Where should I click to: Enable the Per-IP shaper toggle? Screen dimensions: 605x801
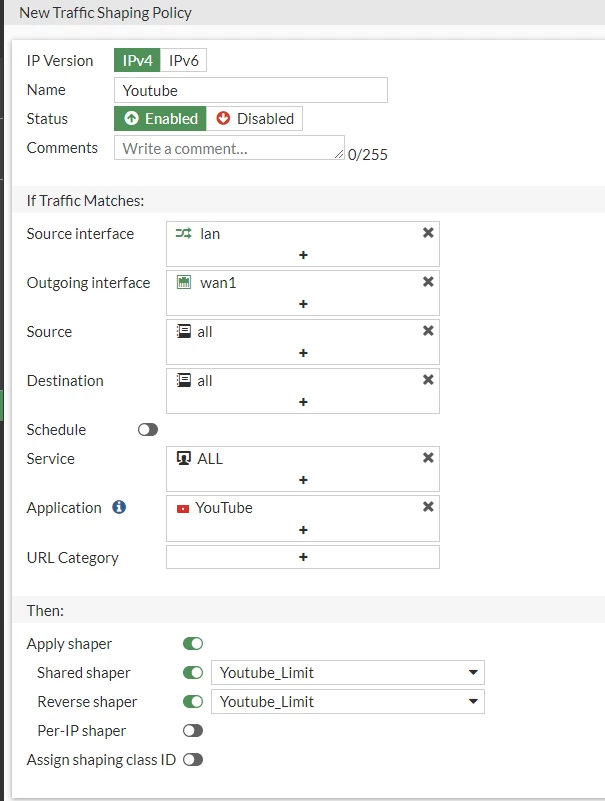(193, 731)
